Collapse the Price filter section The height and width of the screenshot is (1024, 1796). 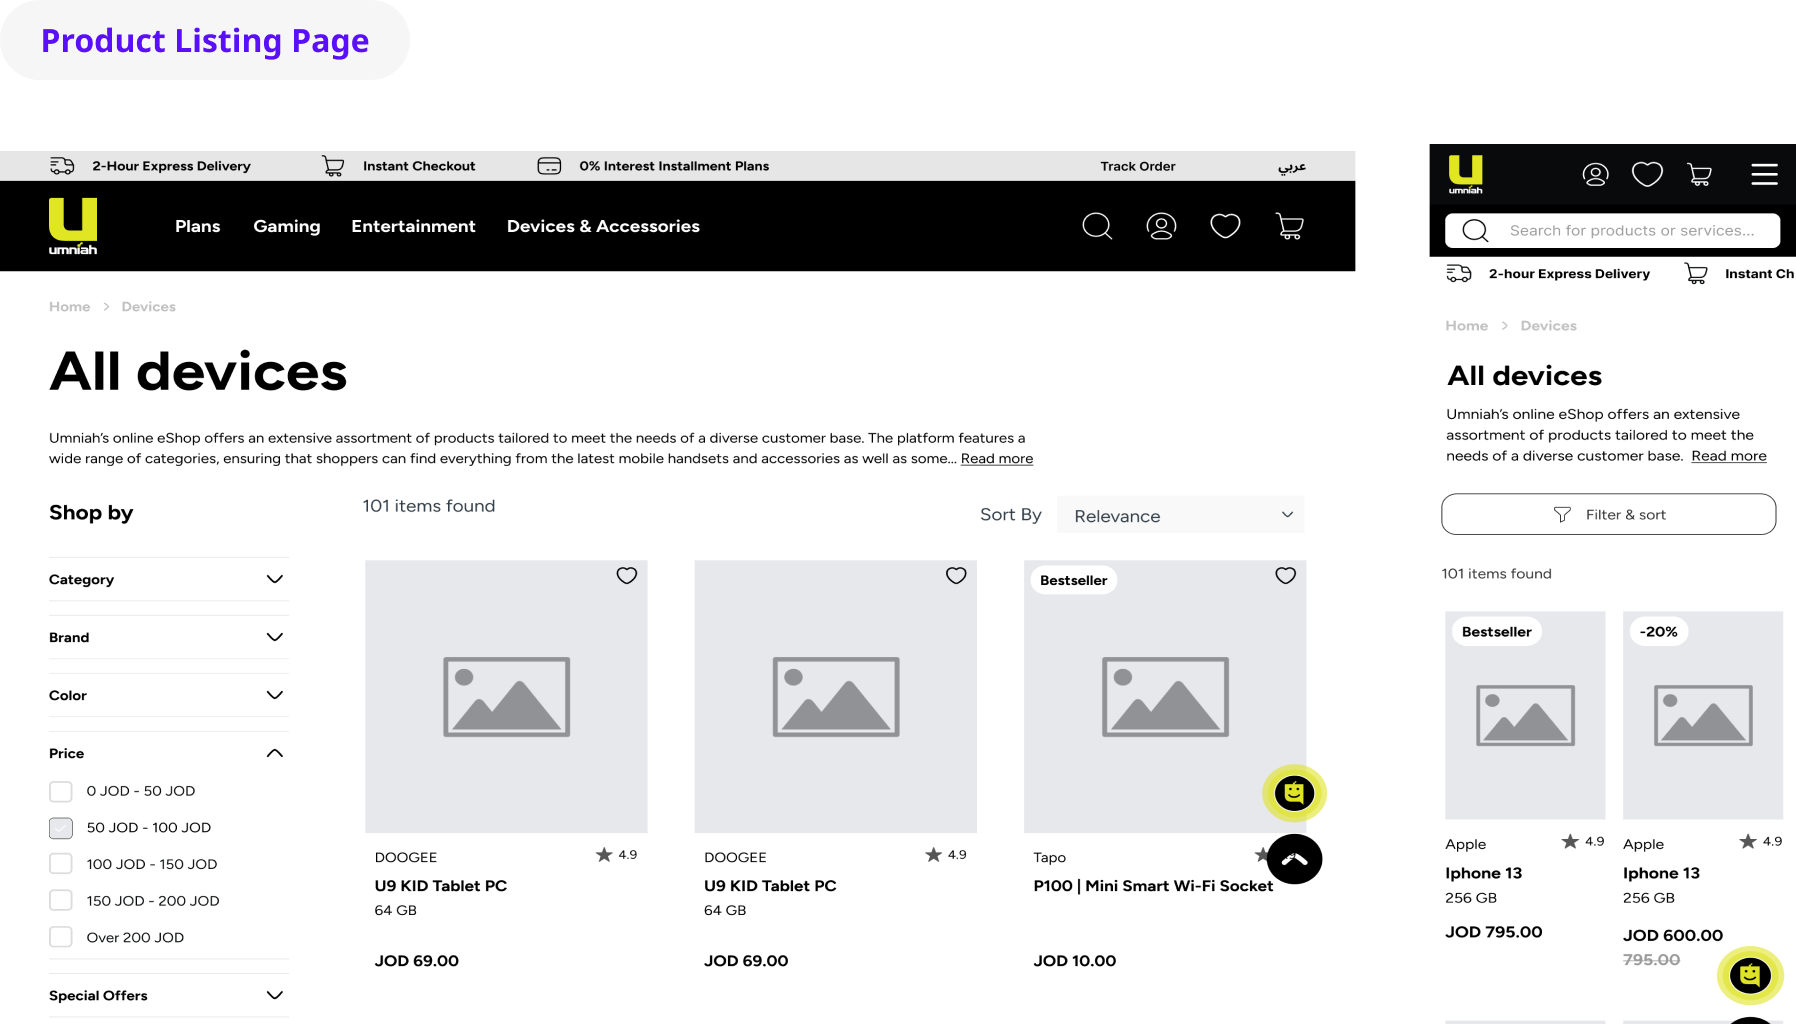[168, 753]
